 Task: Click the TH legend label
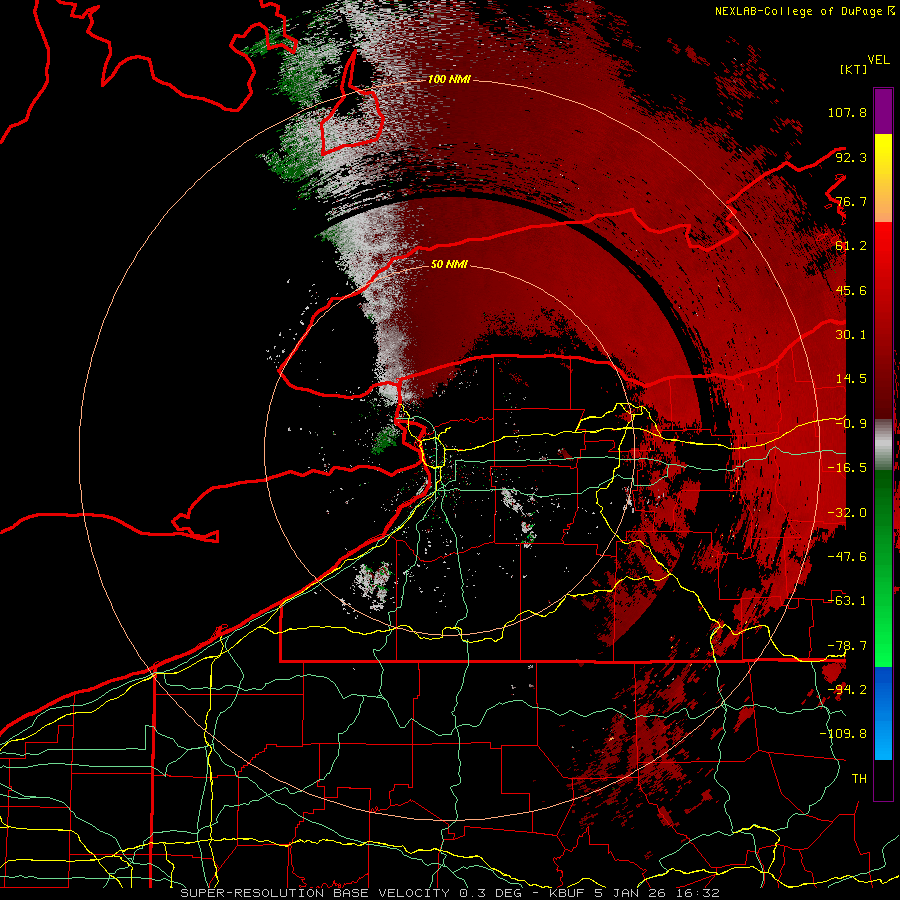(859, 779)
